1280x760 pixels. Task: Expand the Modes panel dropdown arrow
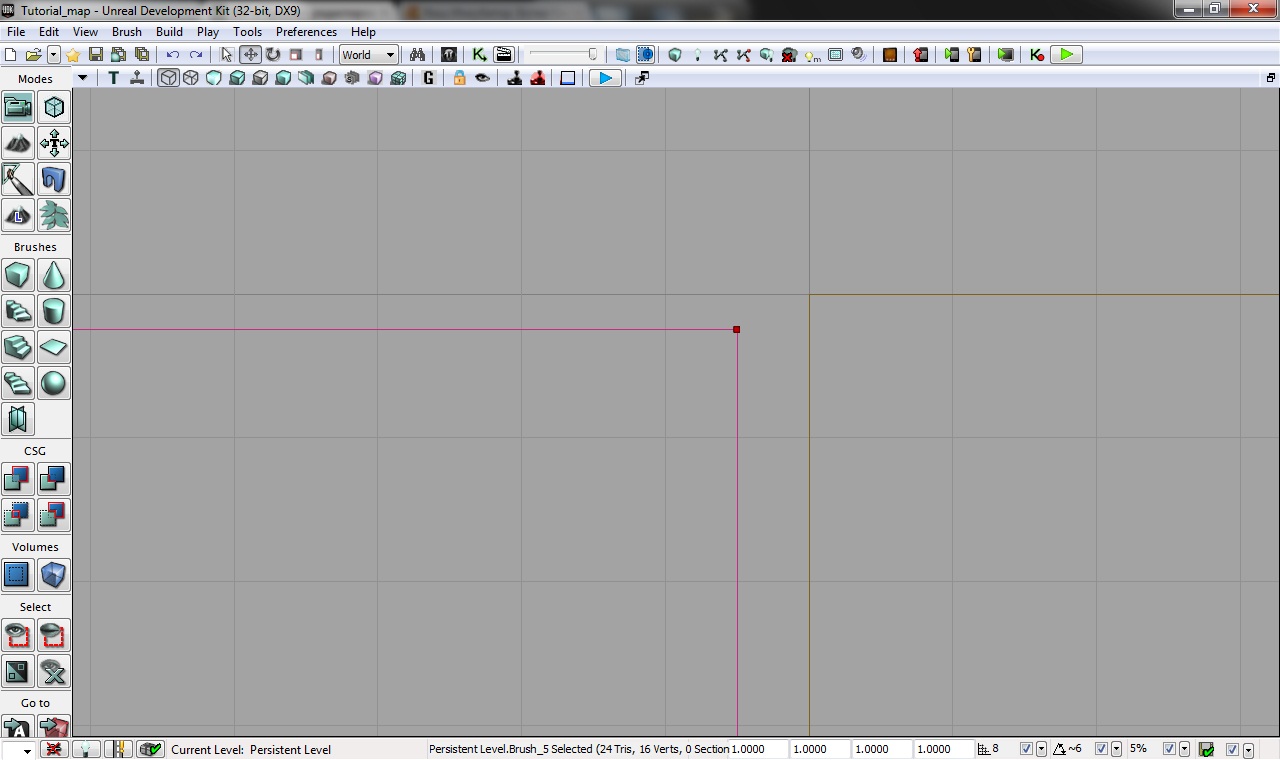pos(82,78)
